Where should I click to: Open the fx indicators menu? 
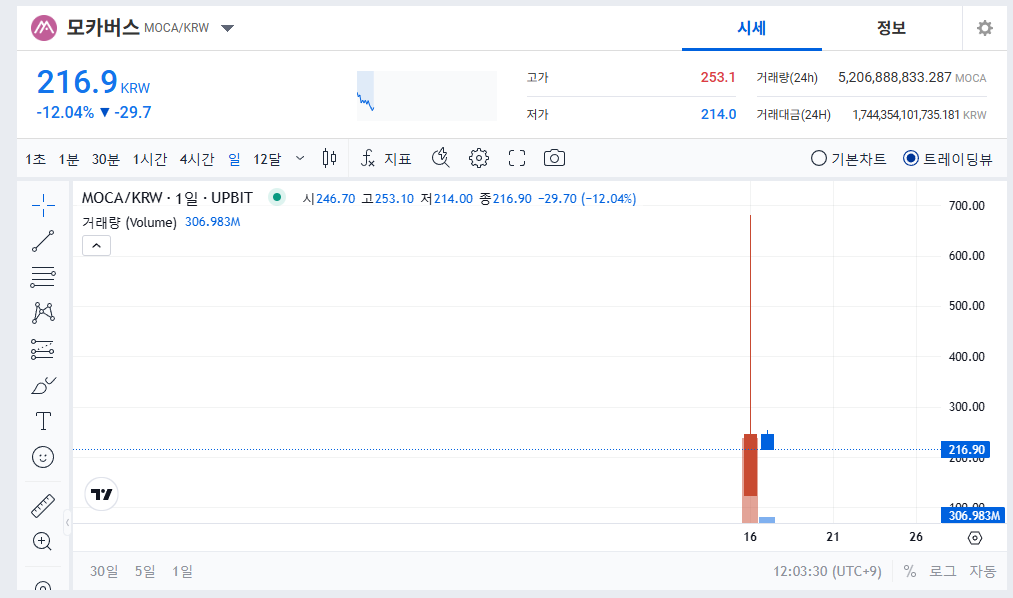pyautogui.click(x=368, y=158)
